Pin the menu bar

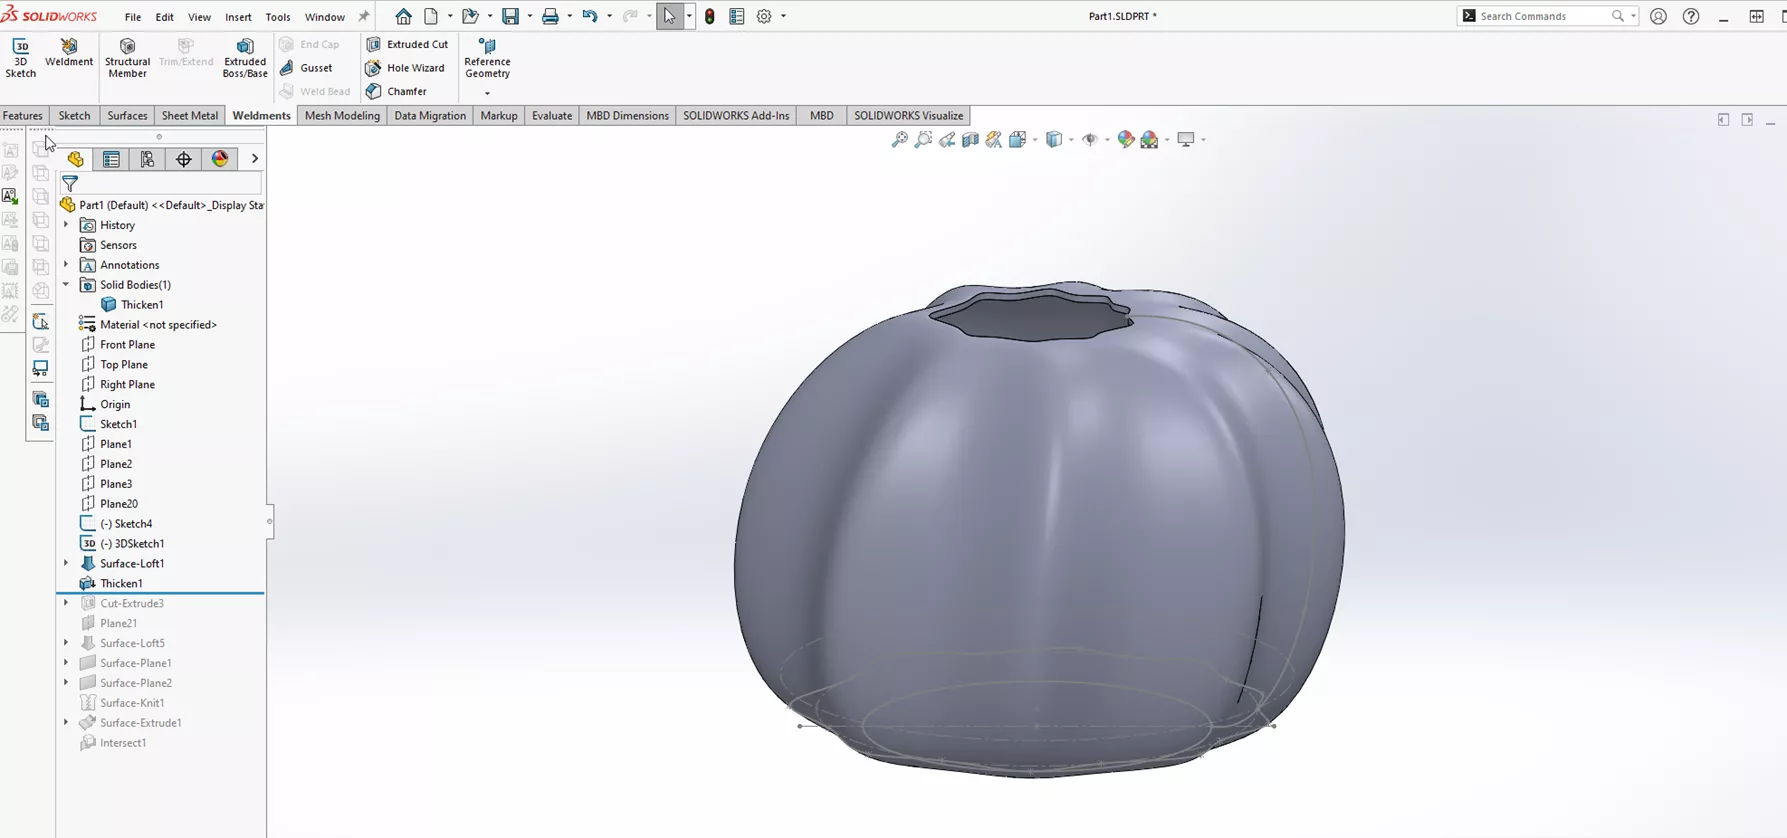tap(364, 16)
